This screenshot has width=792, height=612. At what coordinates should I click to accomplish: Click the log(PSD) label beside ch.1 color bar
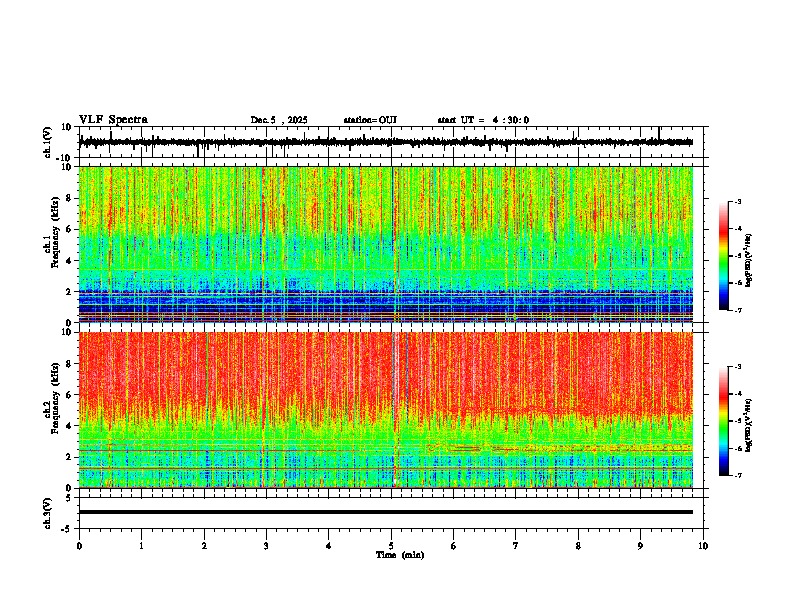(x=749, y=260)
